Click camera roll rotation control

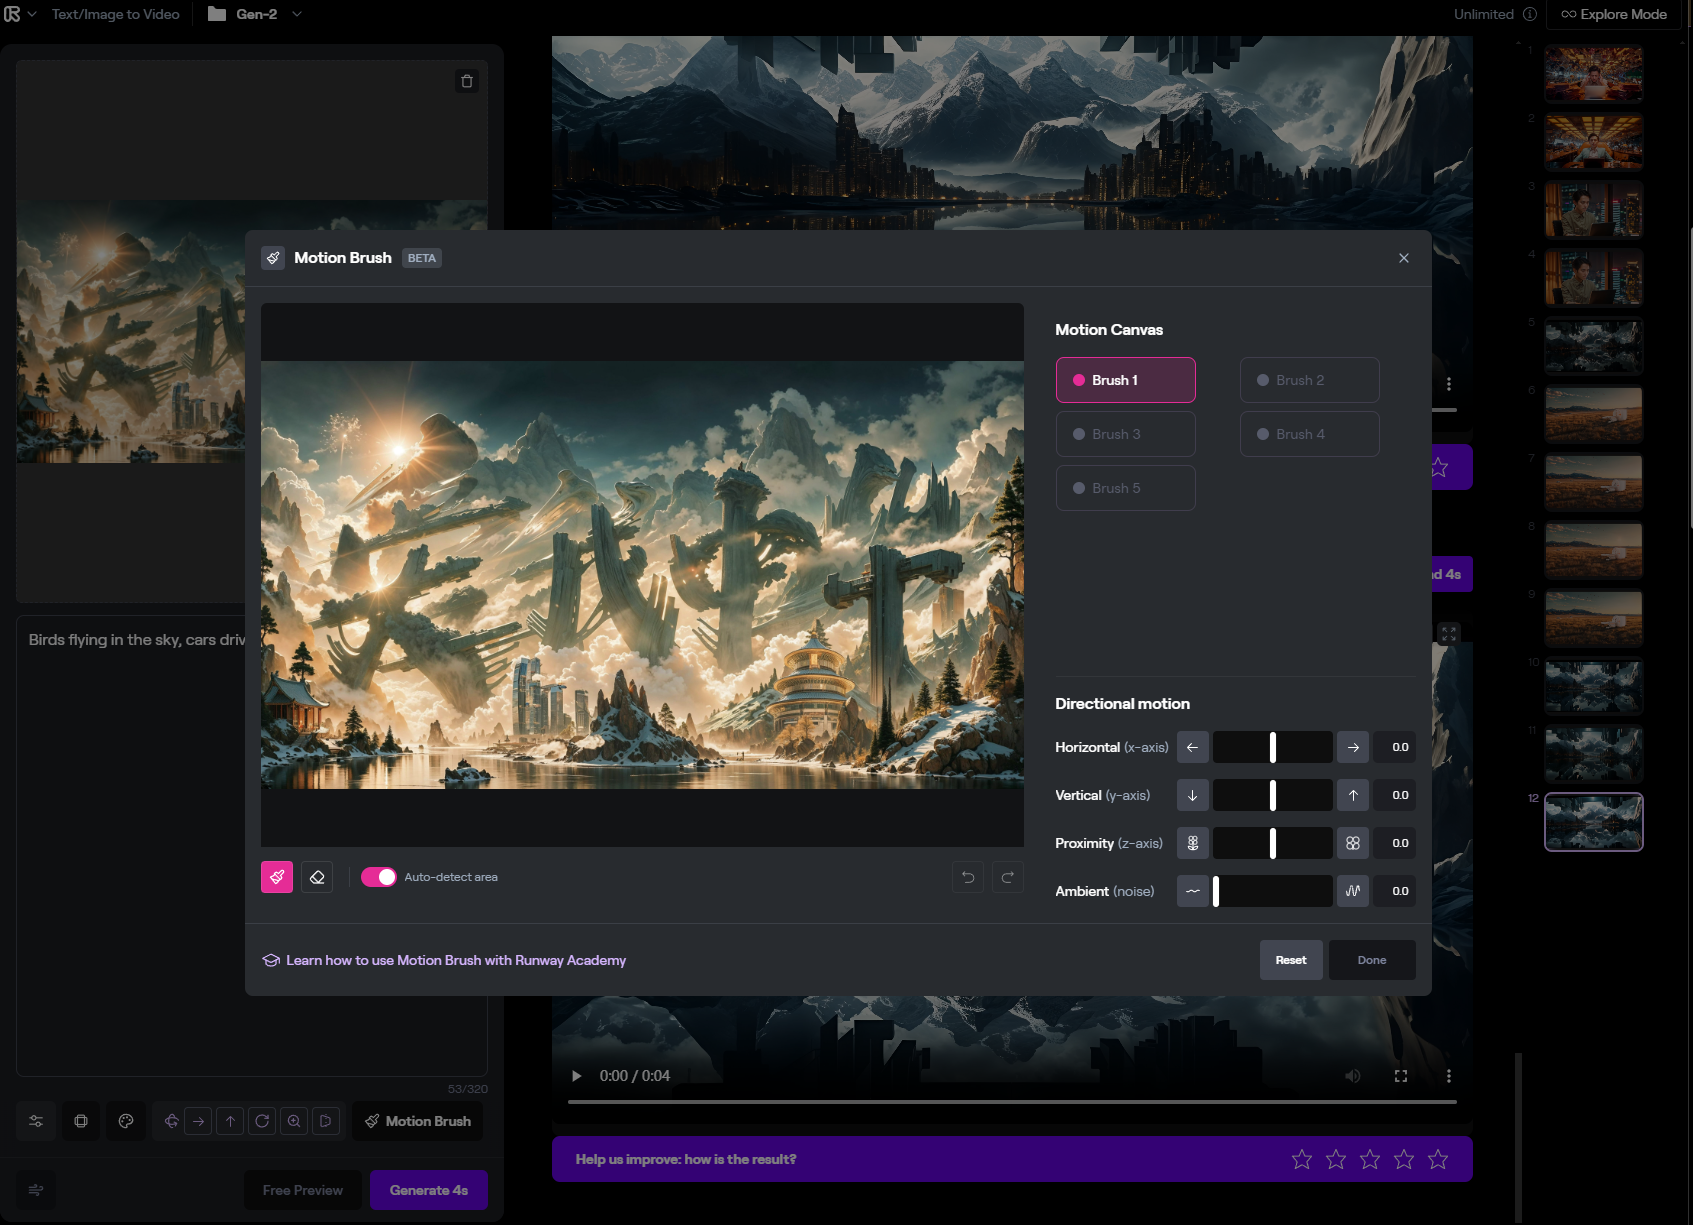pos(262,1121)
